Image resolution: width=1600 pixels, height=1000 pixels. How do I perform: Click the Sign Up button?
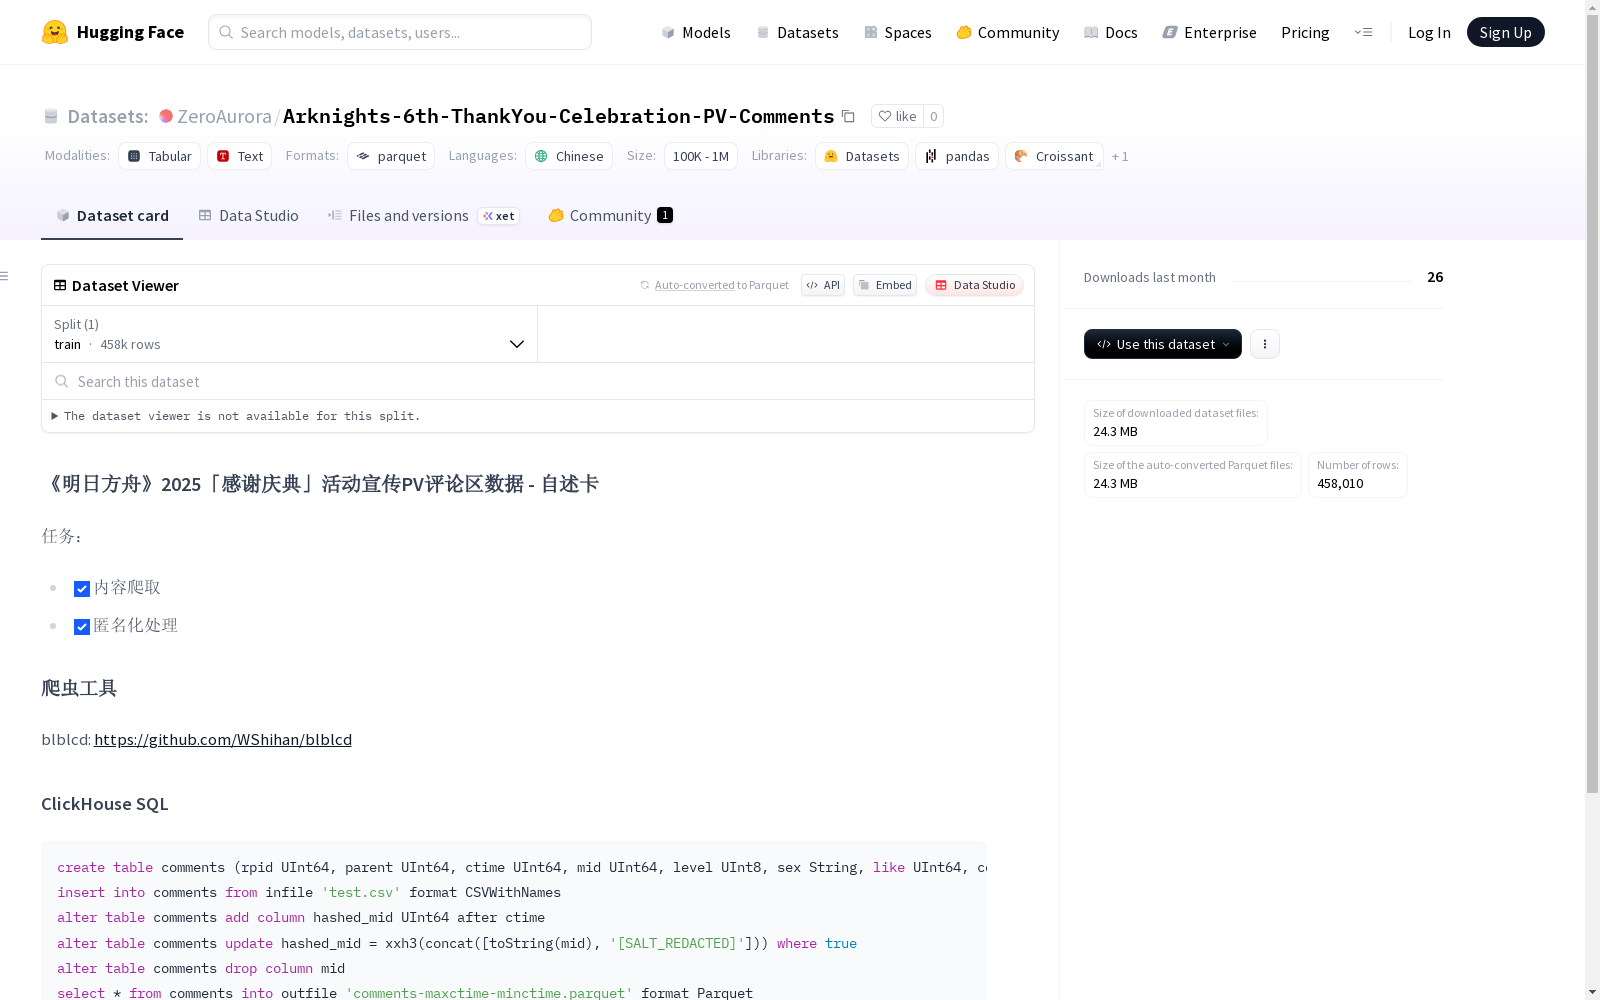pos(1505,32)
